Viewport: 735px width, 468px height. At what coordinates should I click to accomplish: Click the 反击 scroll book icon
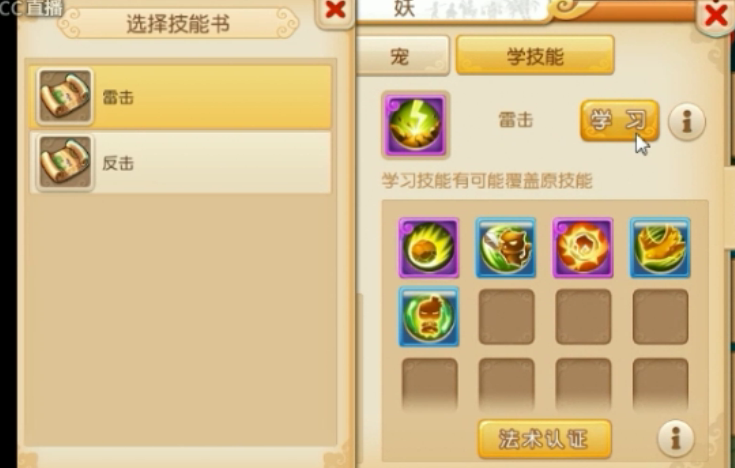[65, 162]
